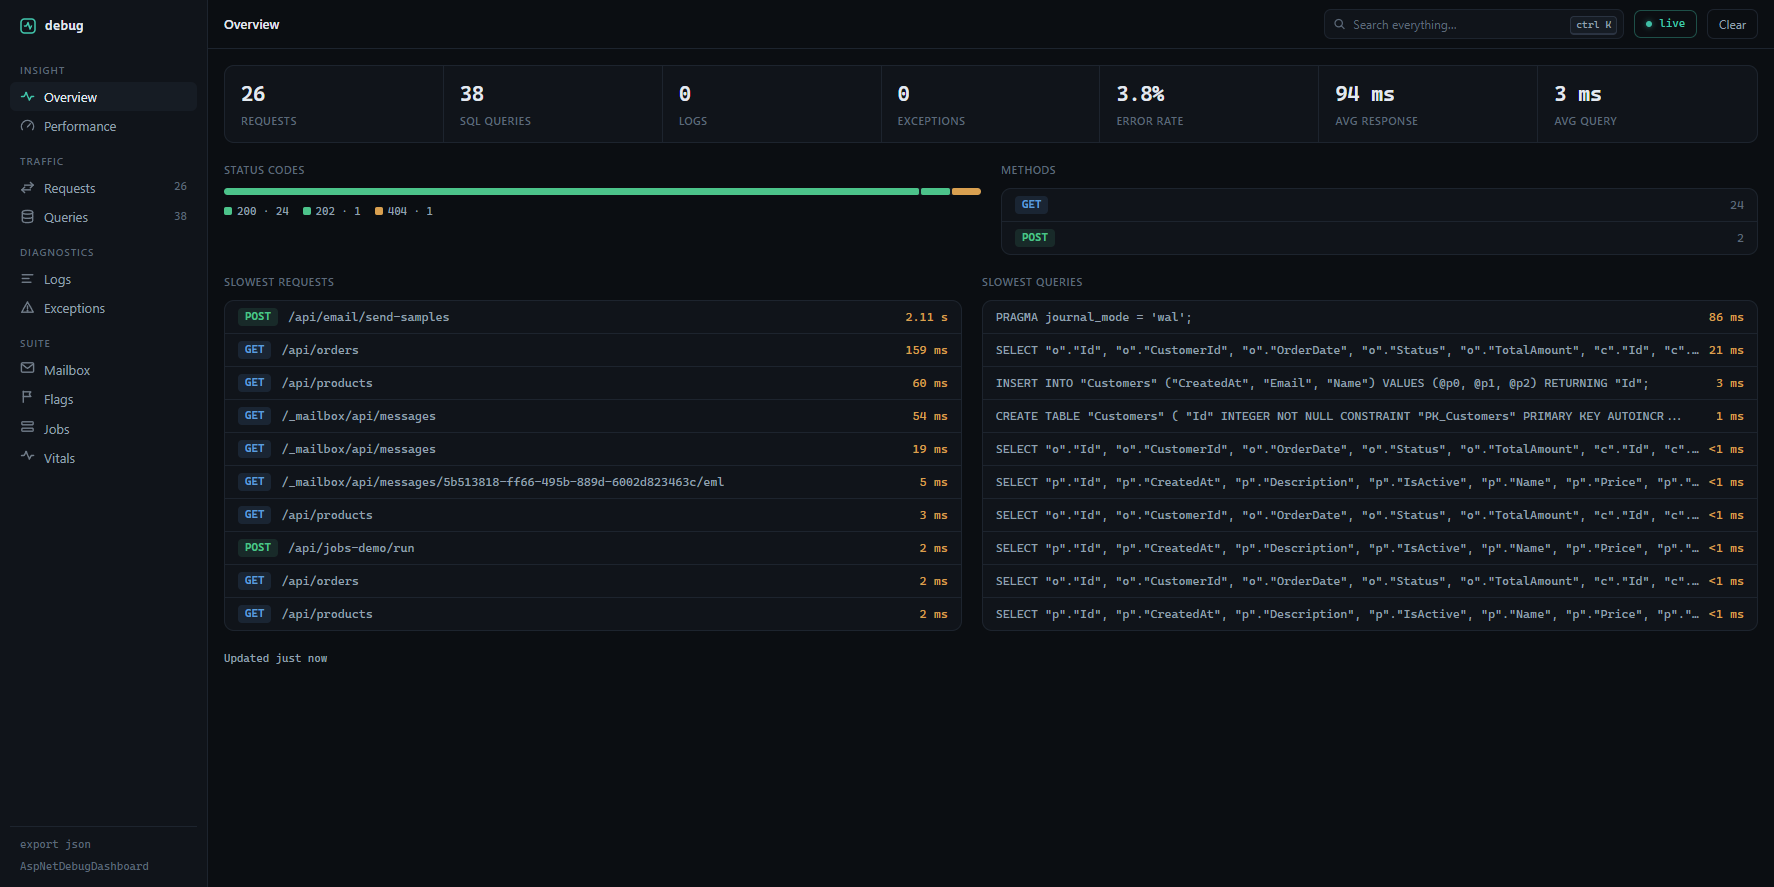Image resolution: width=1774 pixels, height=887 pixels.
Task: Open the Mailbox suite page
Action: coord(103,370)
